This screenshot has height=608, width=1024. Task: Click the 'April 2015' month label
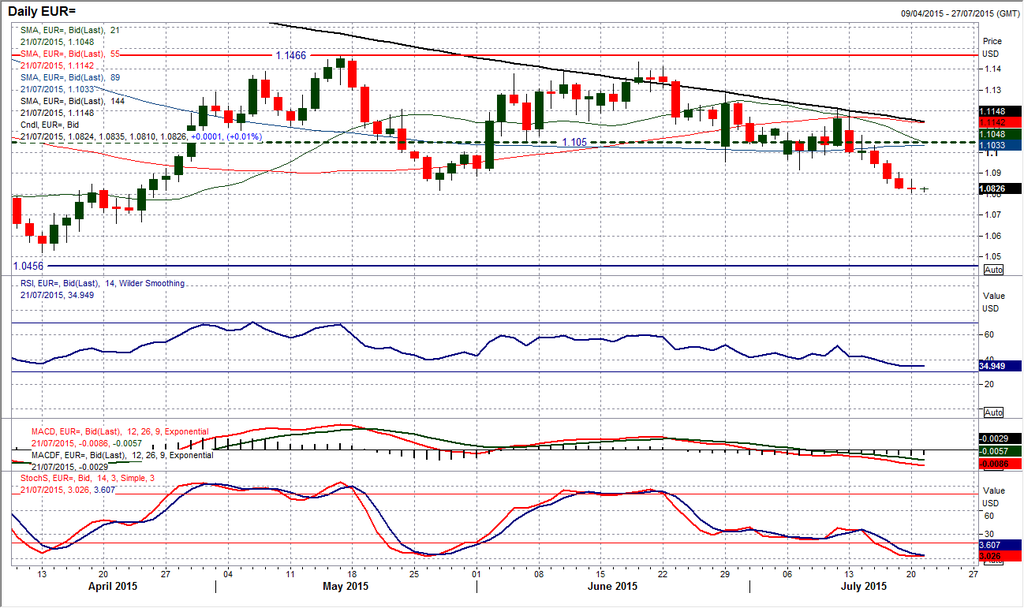click(x=113, y=586)
